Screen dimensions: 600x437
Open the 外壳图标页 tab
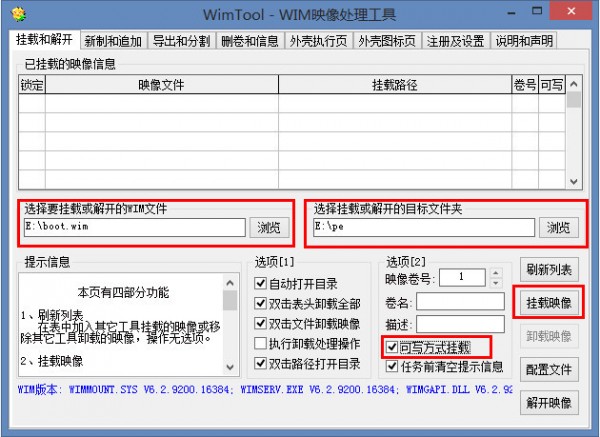387,41
